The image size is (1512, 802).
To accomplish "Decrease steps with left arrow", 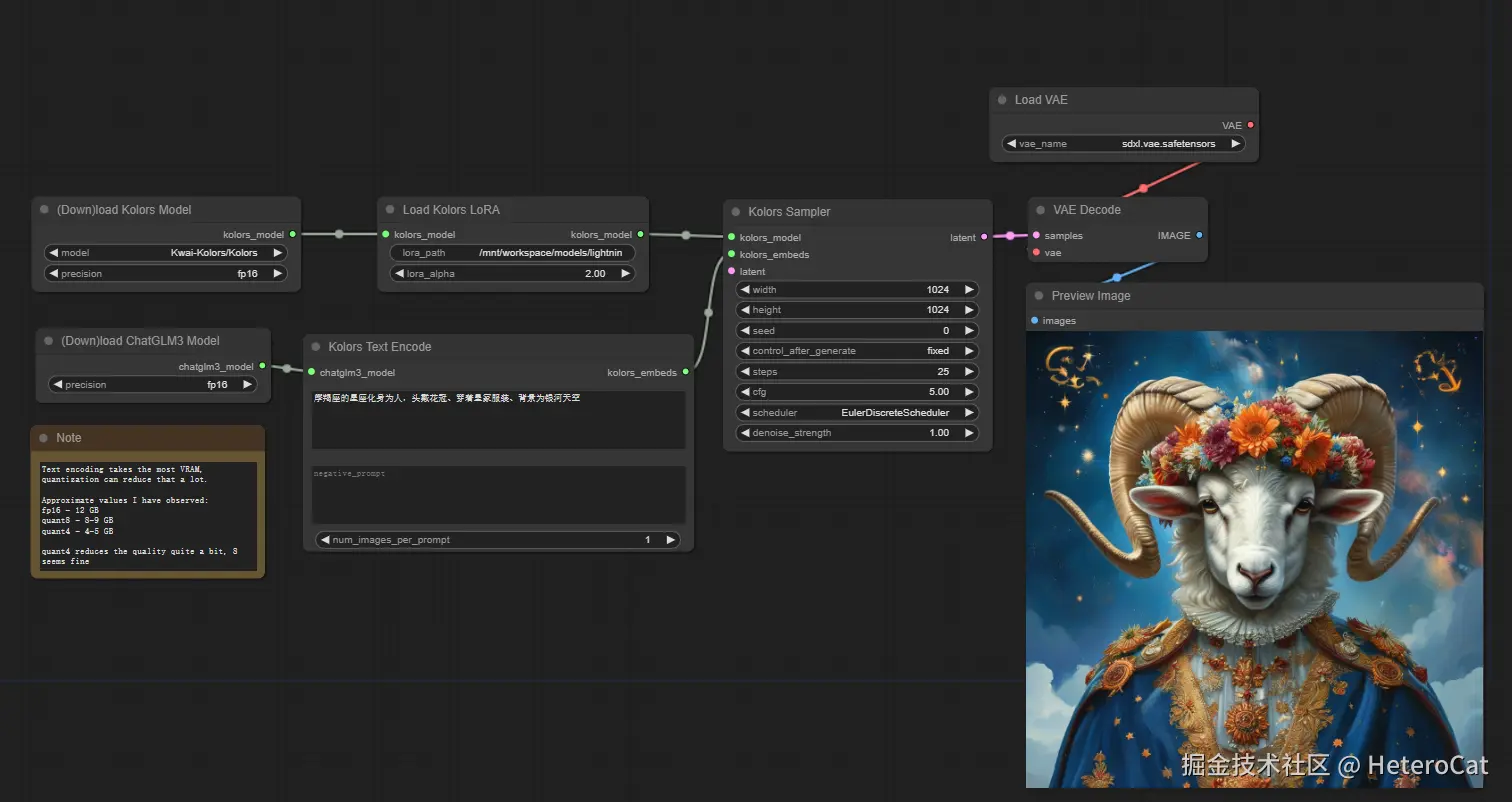I will 745,372.
